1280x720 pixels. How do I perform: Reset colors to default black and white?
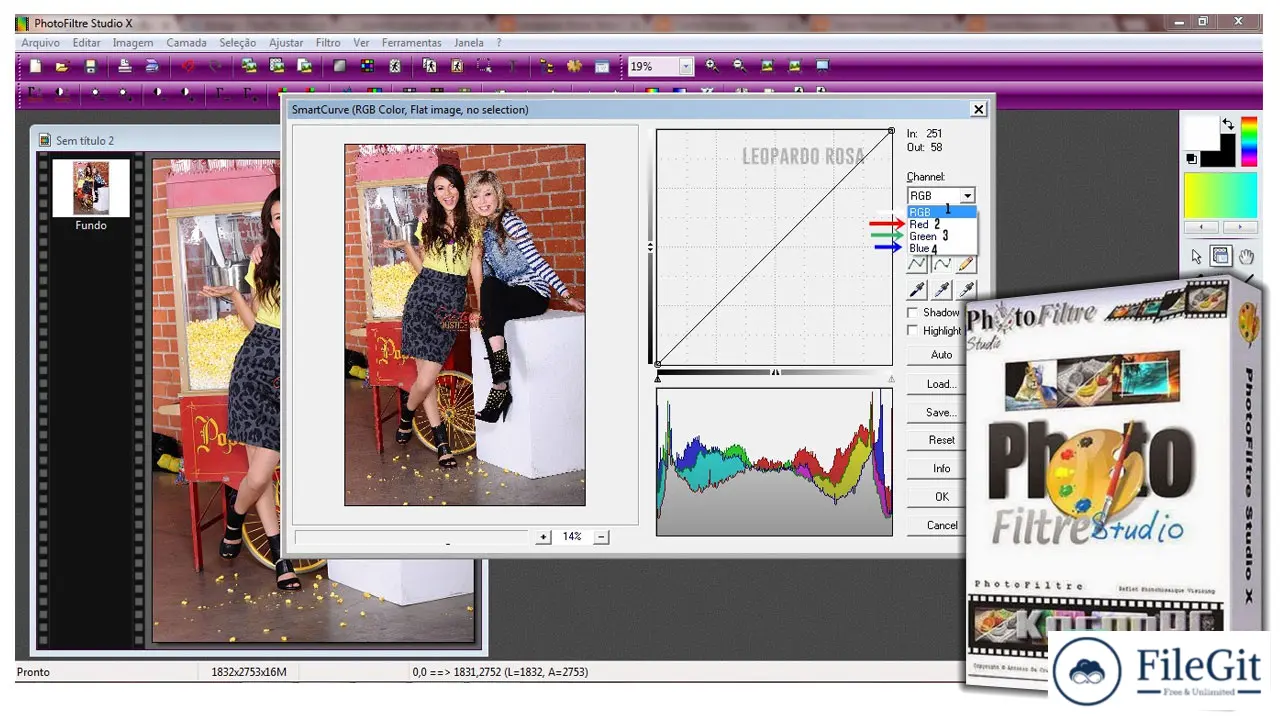[x=1191, y=159]
